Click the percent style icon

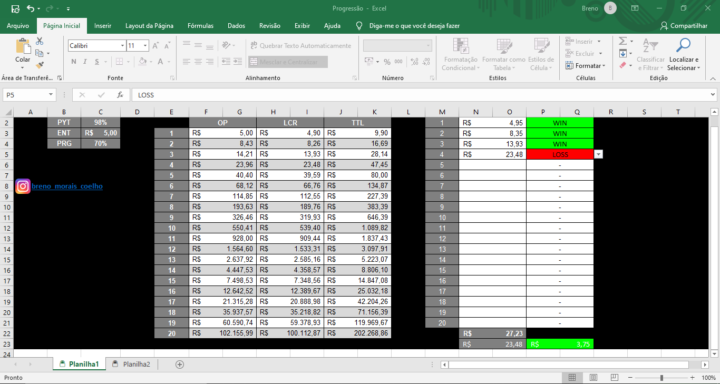point(387,62)
